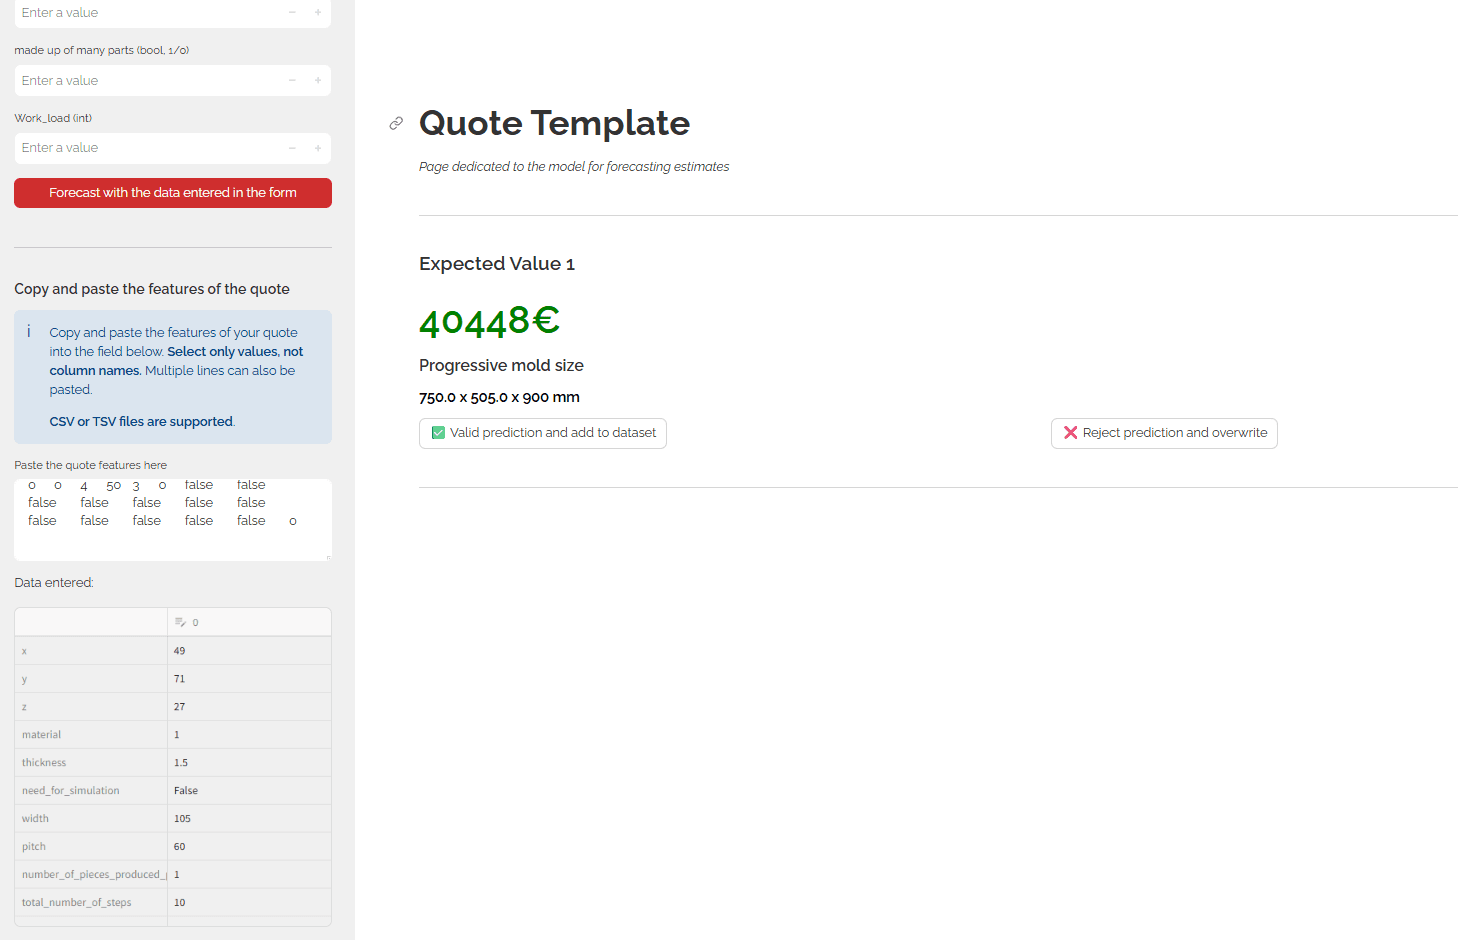Image resolution: width=1458 pixels, height=940 pixels.
Task: Decrease the made up of many parts value
Action: 292,81
